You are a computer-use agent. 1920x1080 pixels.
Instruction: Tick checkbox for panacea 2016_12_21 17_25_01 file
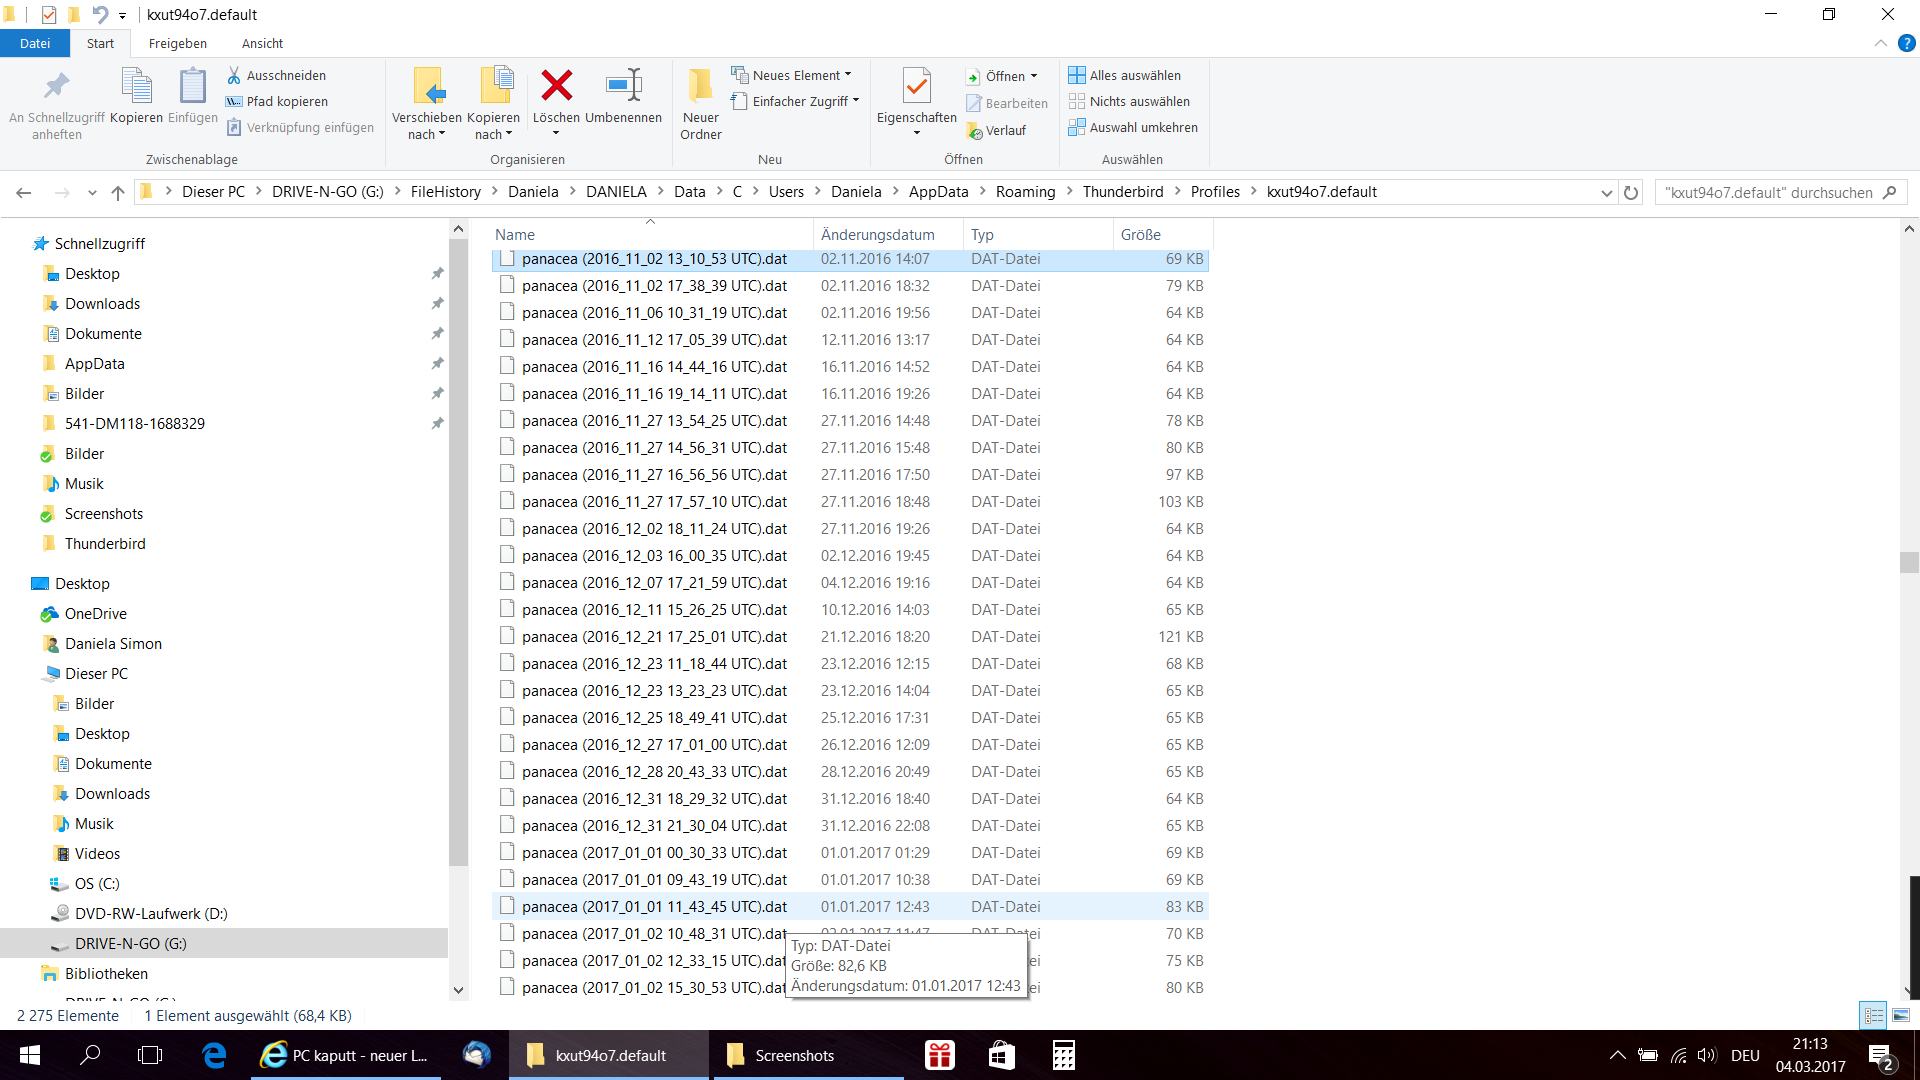point(507,636)
